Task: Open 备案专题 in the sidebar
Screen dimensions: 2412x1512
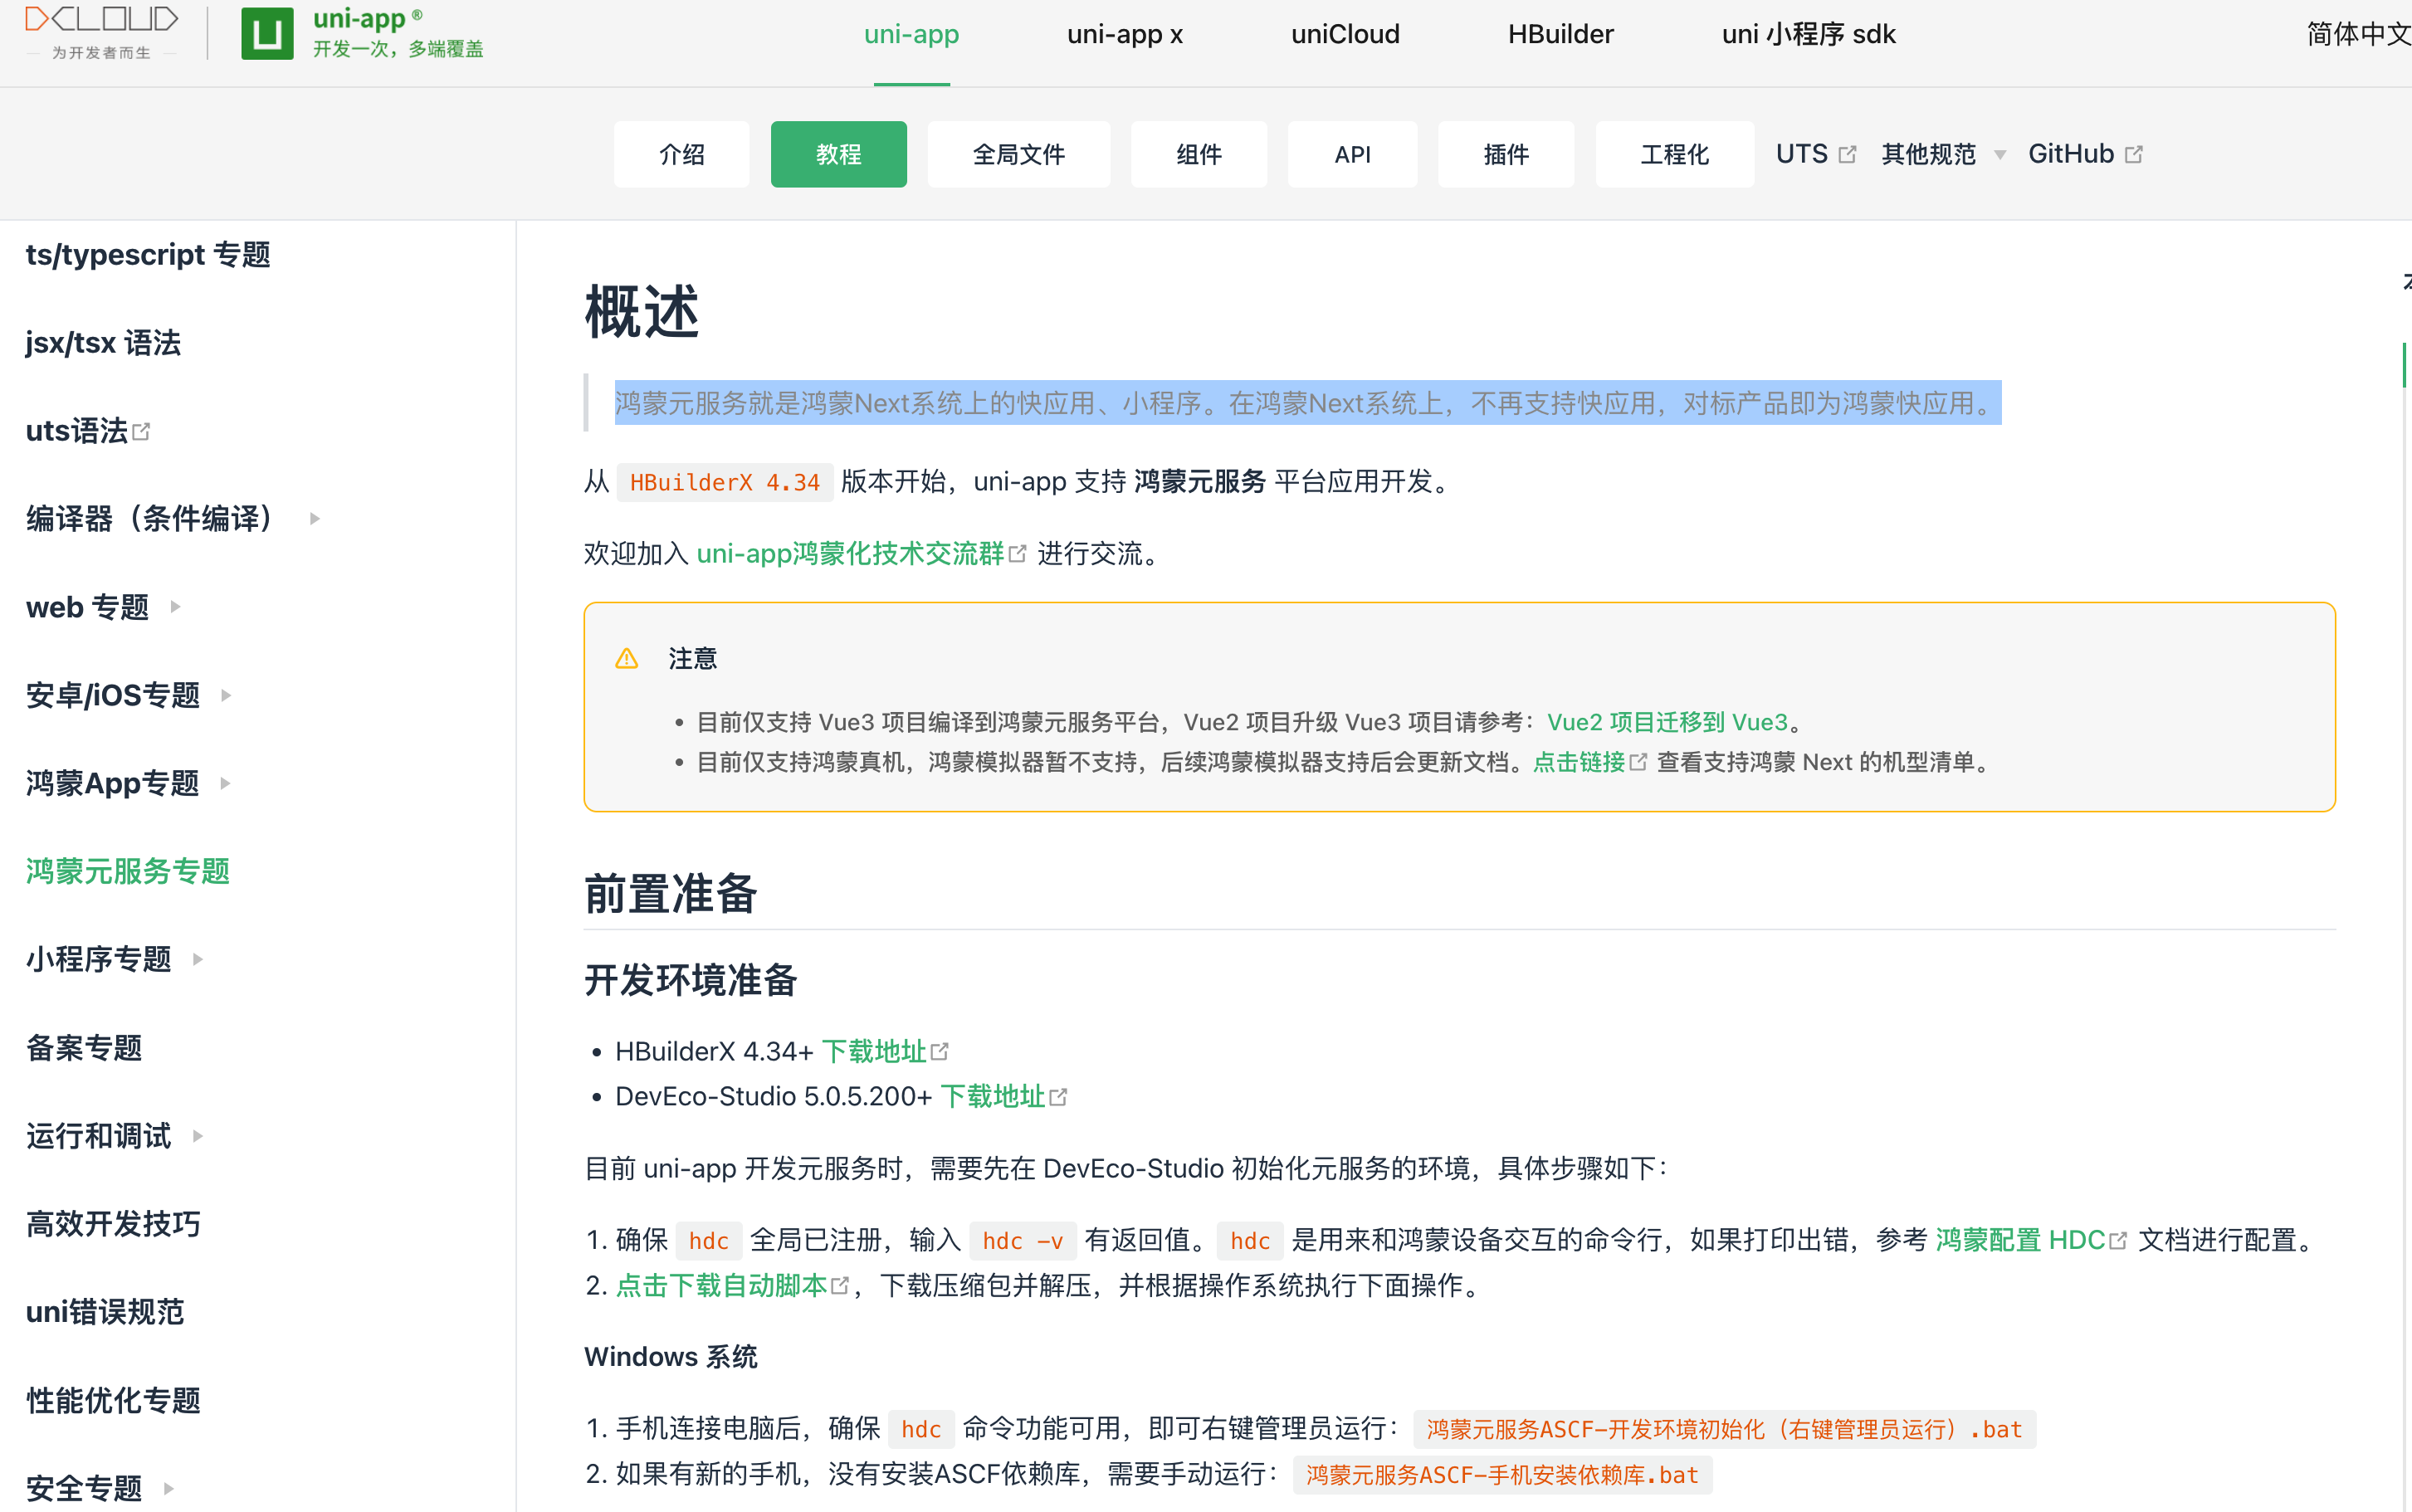Action: tap(84, 1048)
